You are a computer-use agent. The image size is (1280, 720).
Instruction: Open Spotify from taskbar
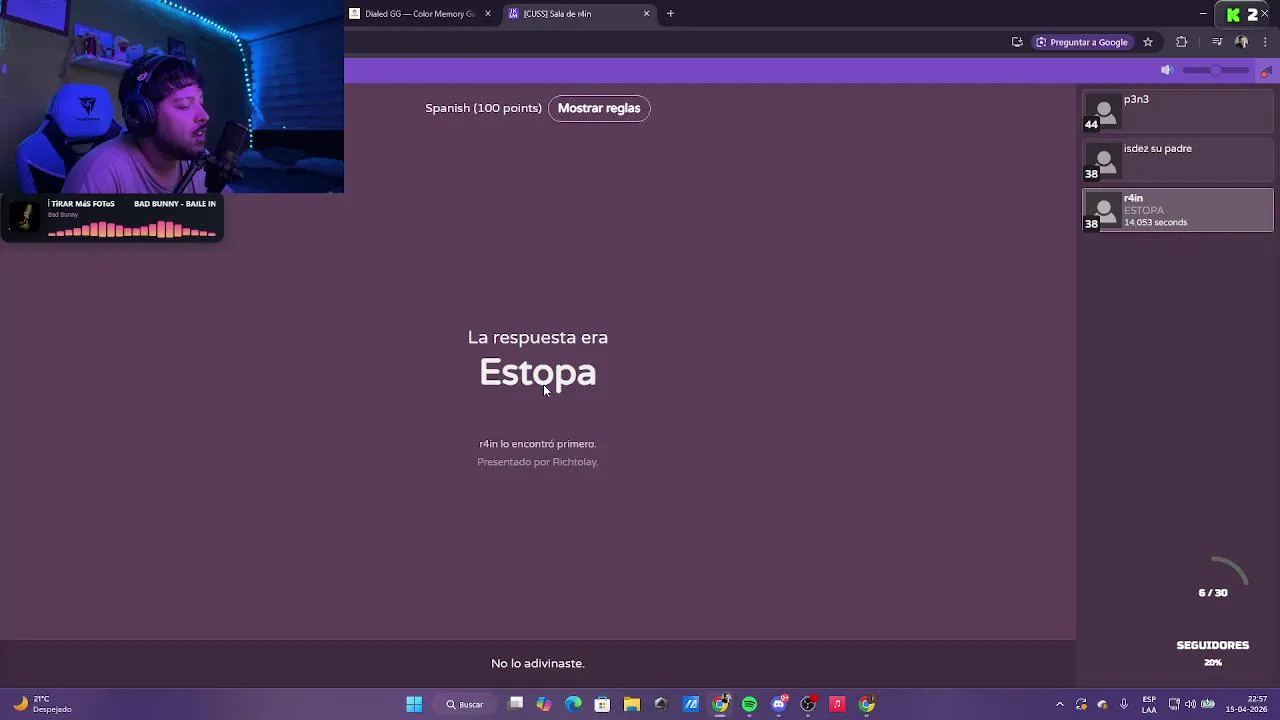(749, 704)
